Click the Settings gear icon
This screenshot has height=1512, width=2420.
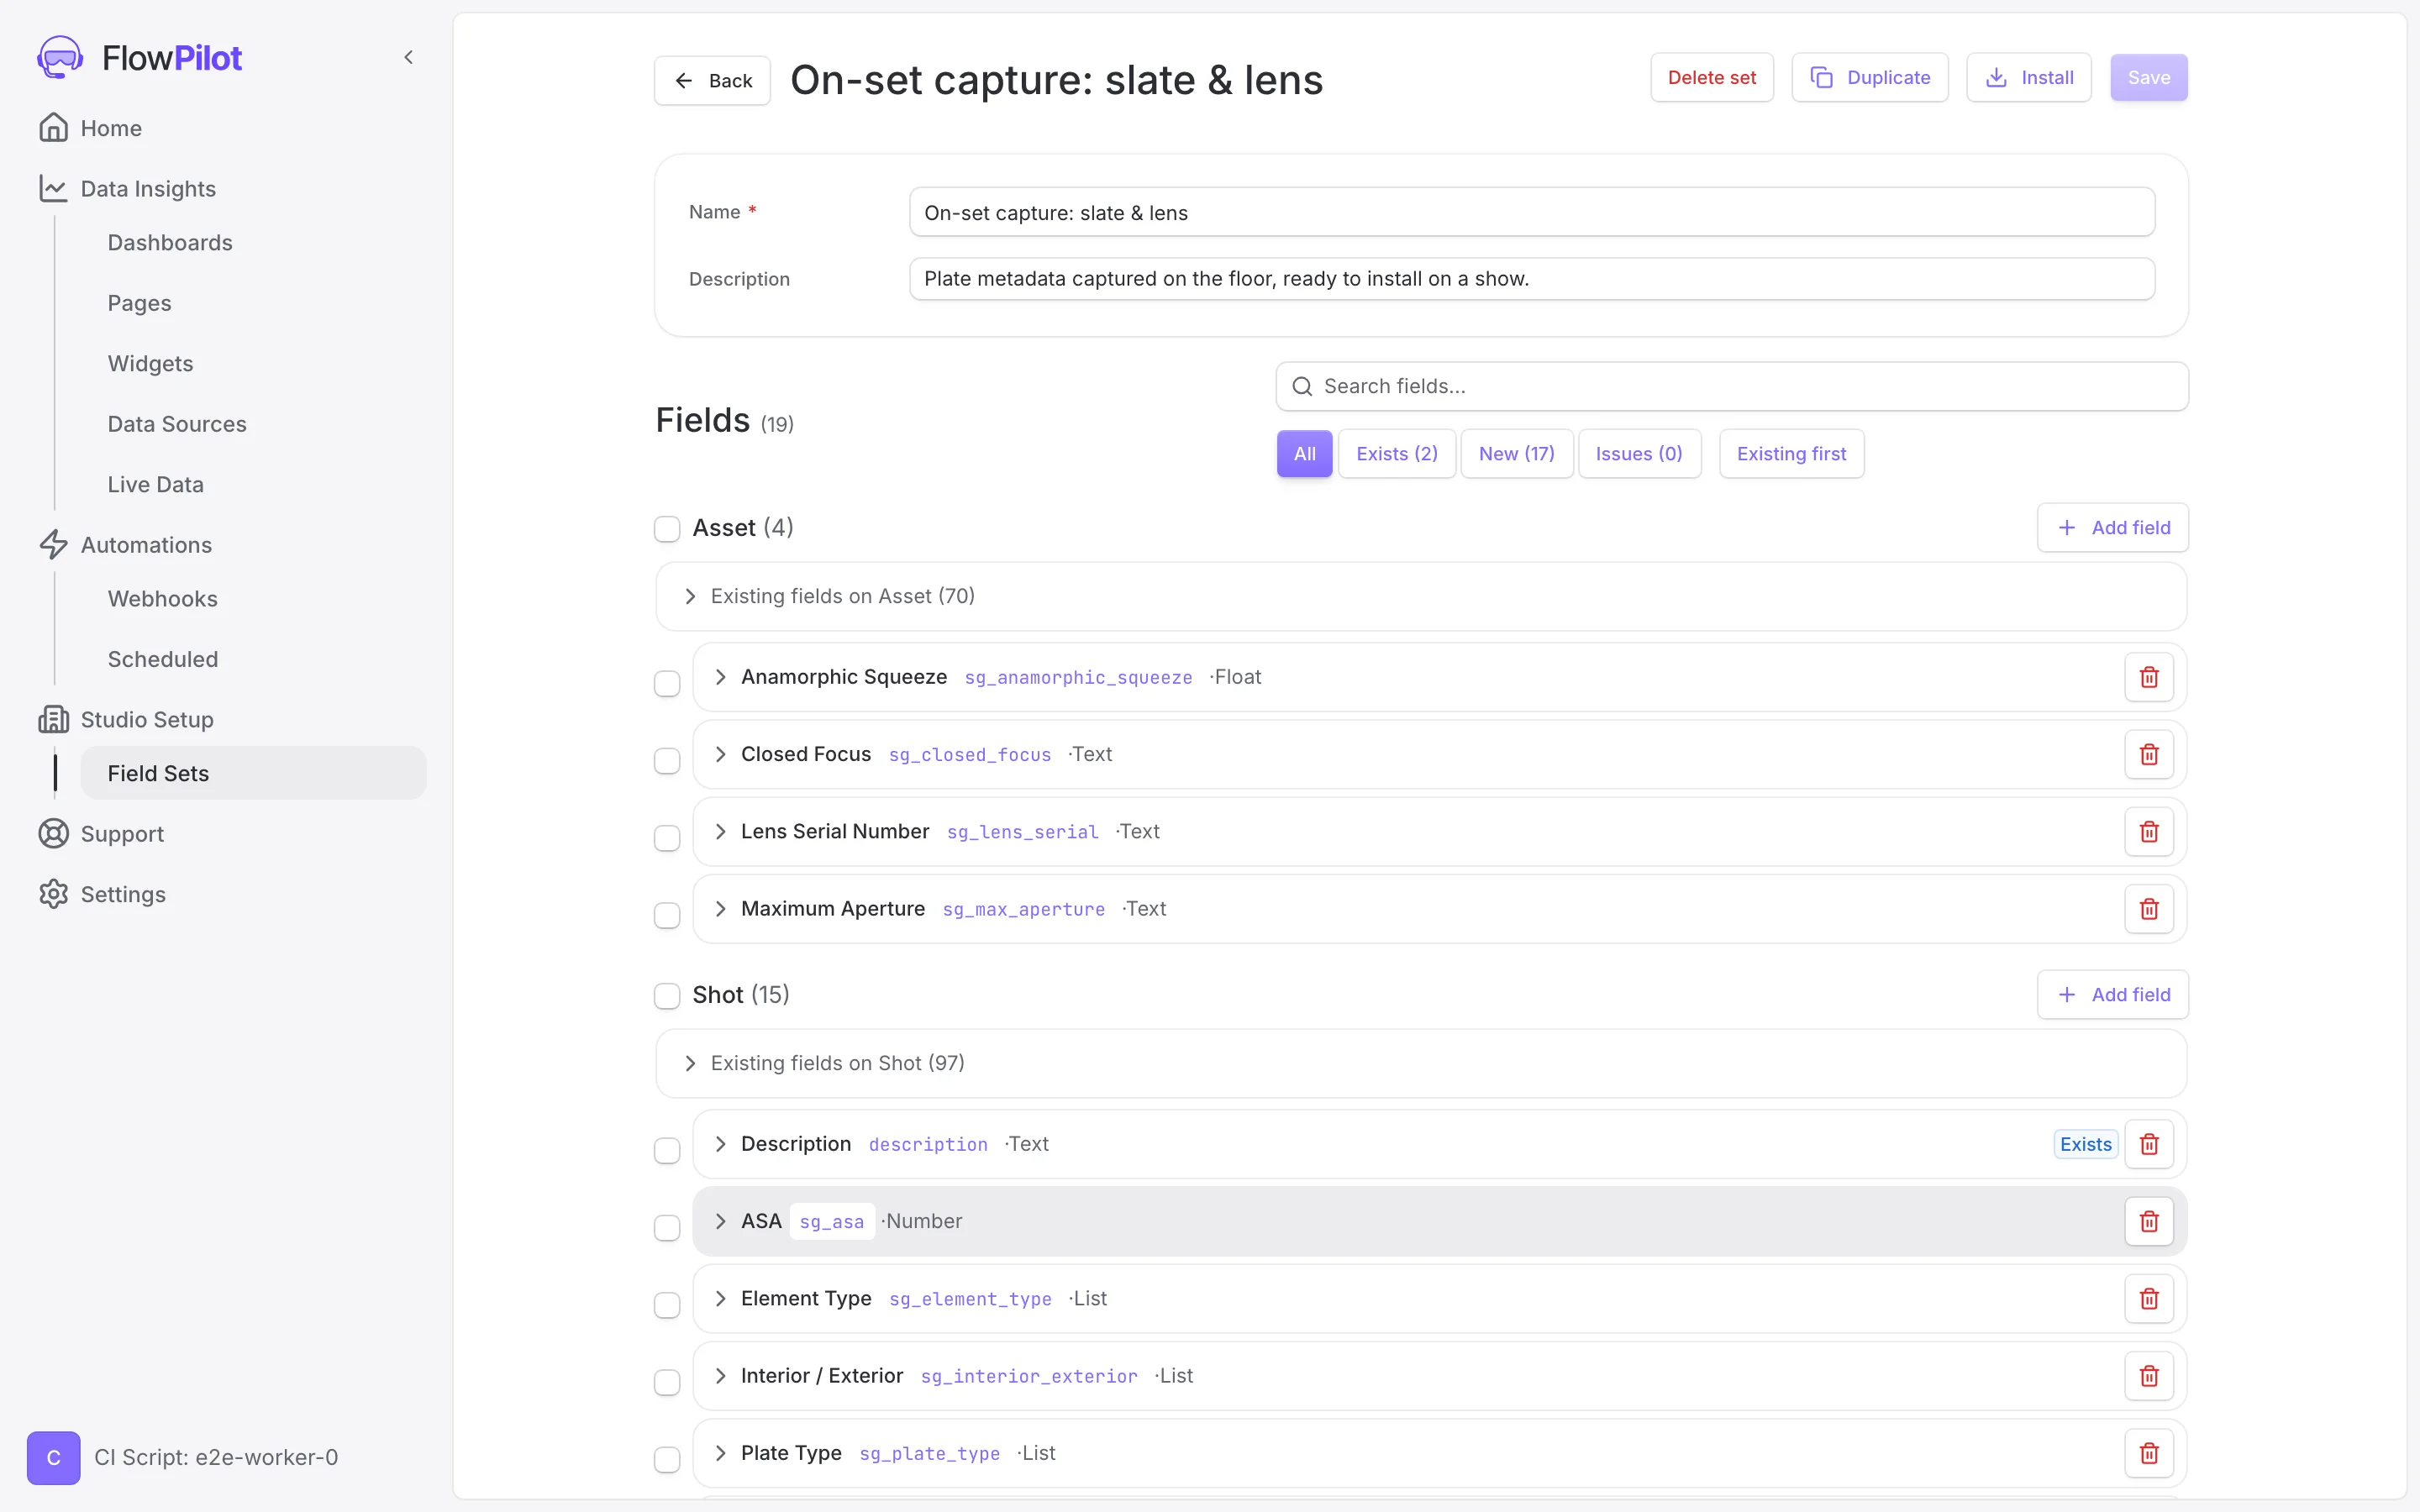tap(53, 894)
